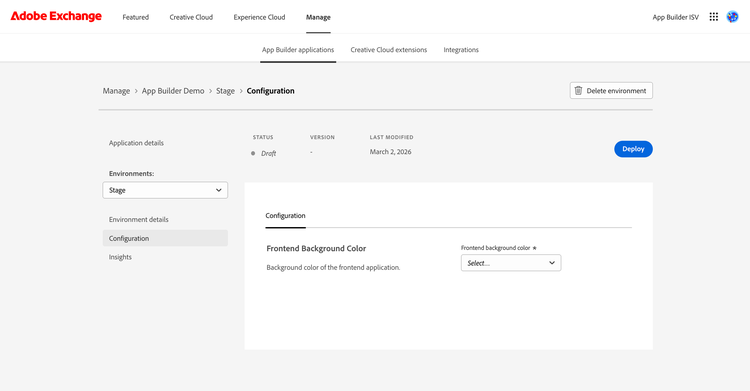Open the app switcher grid icon

713,17
